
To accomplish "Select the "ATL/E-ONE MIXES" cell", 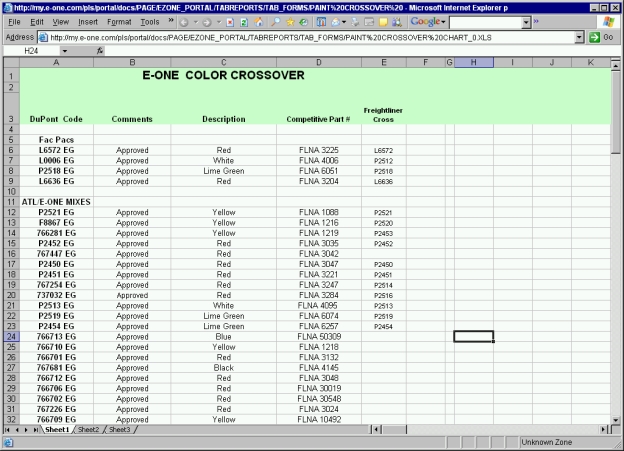I will pyautogui.click(x=56, y=202).
